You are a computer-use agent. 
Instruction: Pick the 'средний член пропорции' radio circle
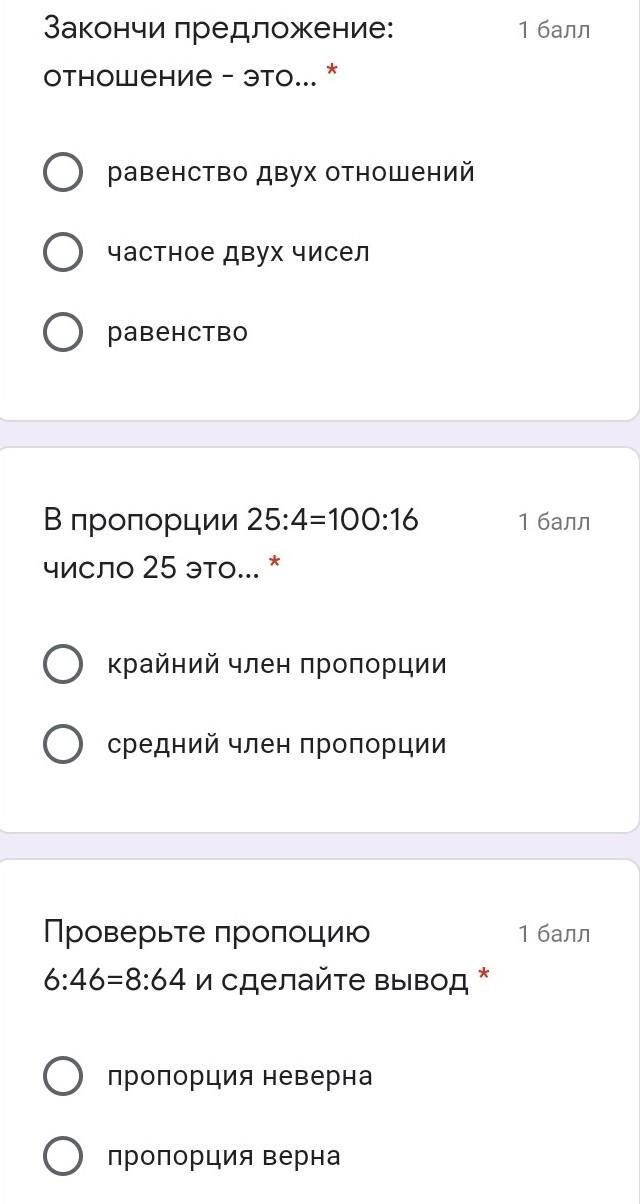coord(63,744)
